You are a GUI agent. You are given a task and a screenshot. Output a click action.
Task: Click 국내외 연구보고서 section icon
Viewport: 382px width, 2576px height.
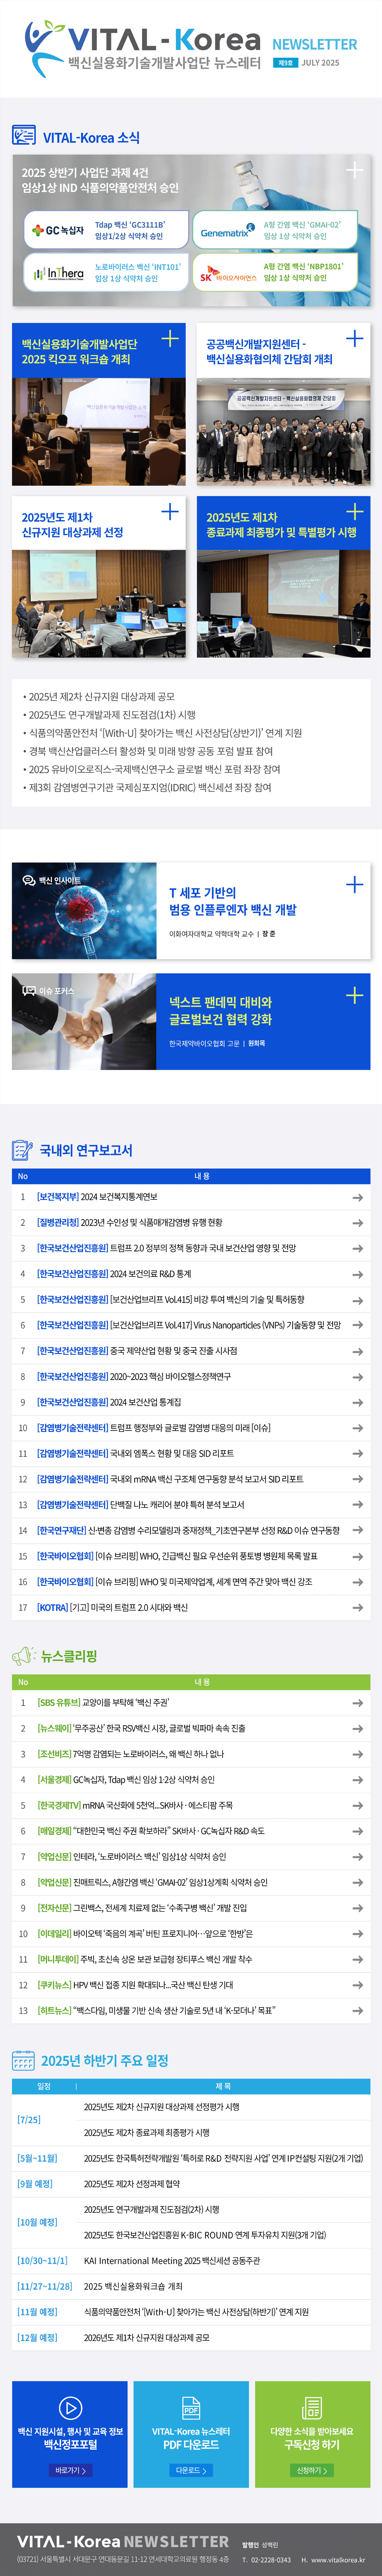[22, 1149]
